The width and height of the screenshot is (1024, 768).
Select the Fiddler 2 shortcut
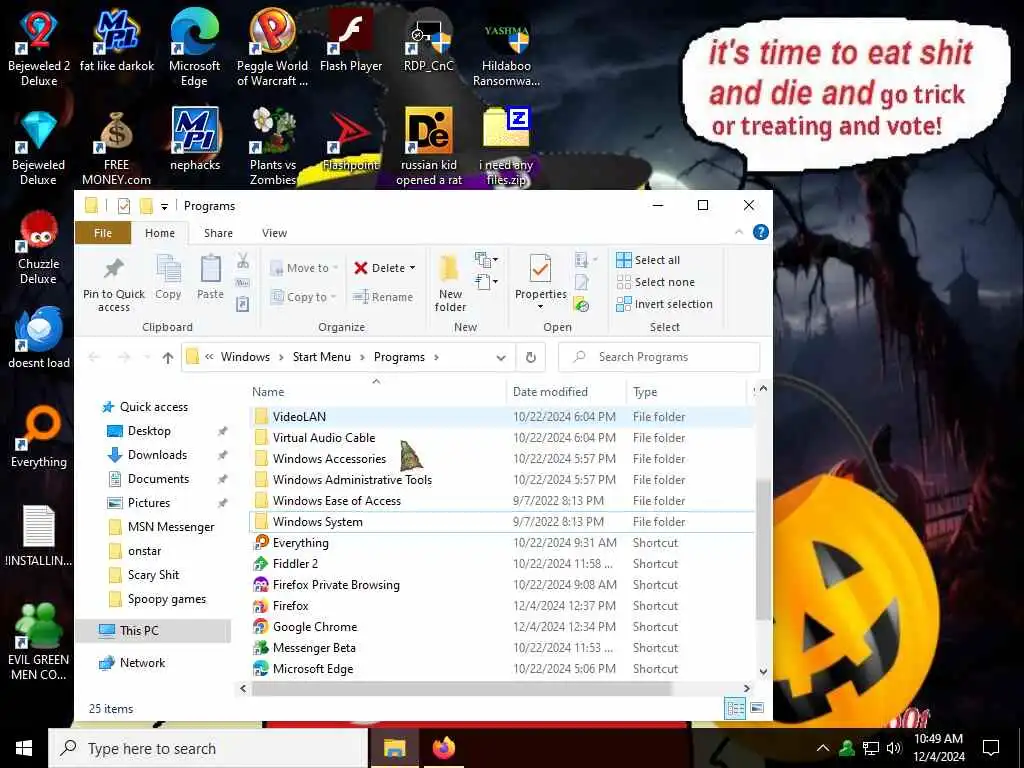click(500, 564)
